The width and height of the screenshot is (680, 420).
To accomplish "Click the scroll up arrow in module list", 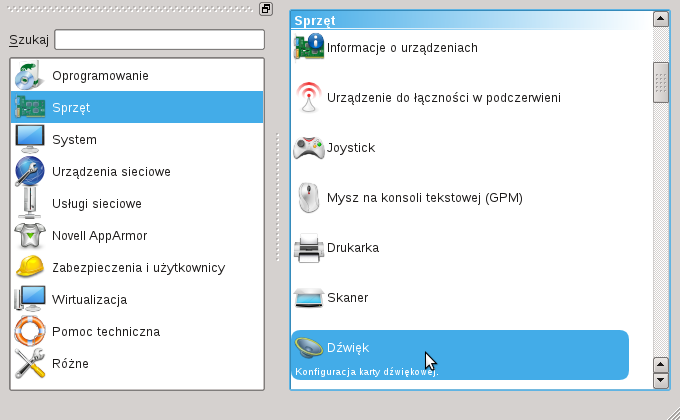I will (x=660, y=19).
